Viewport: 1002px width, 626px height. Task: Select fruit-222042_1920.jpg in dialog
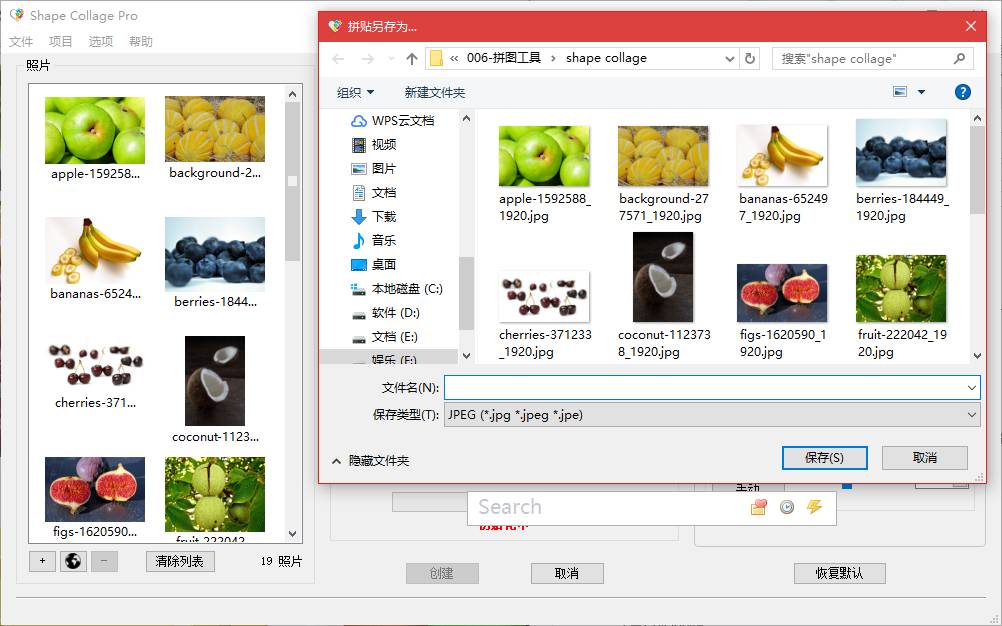coord(901,307)
